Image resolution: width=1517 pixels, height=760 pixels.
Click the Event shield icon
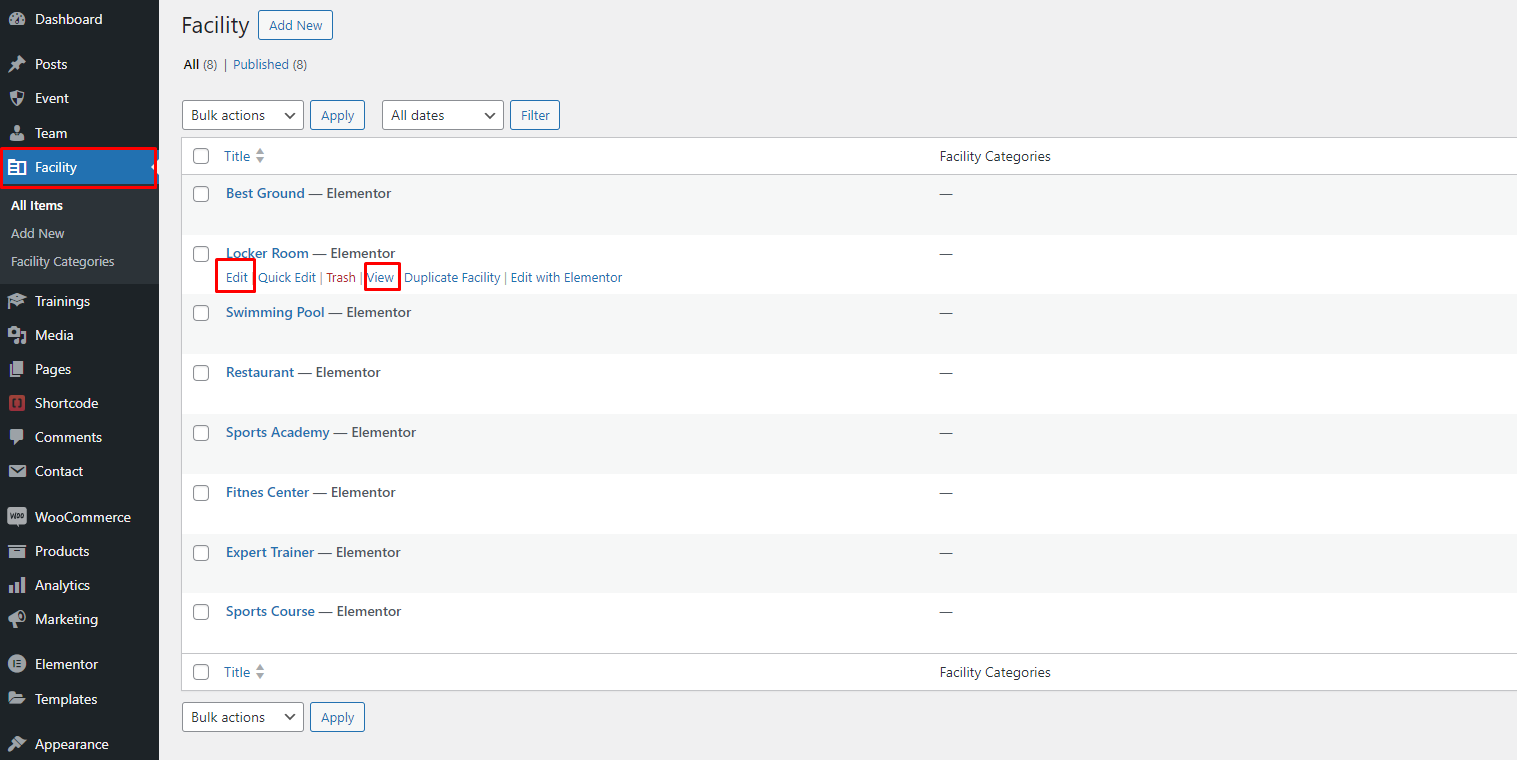coord(17,98)
